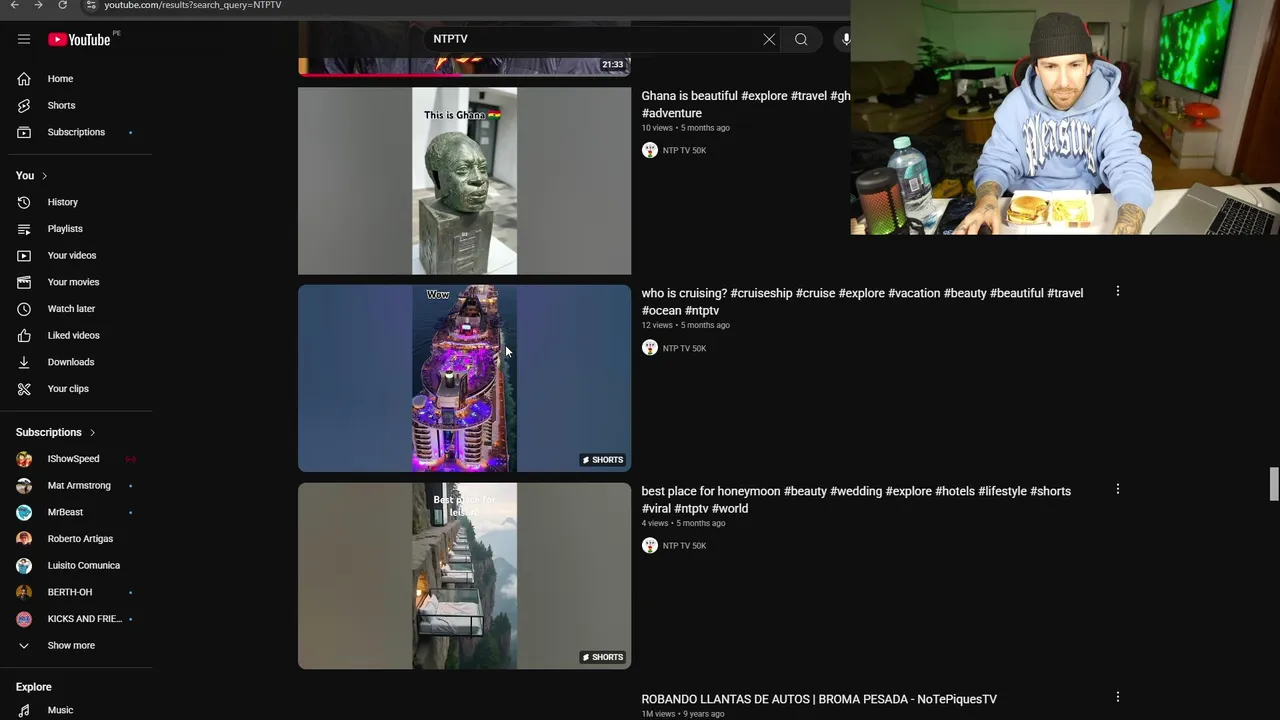Click the Home icon
1280x720 pixels.
[24, 79]
